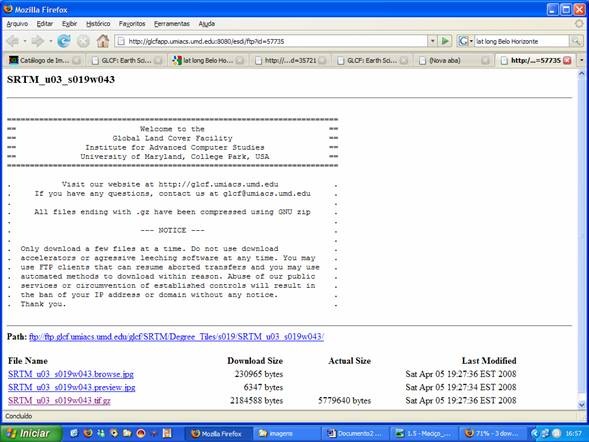
Task: Click the Concluído status bar text
Action: 18,416
